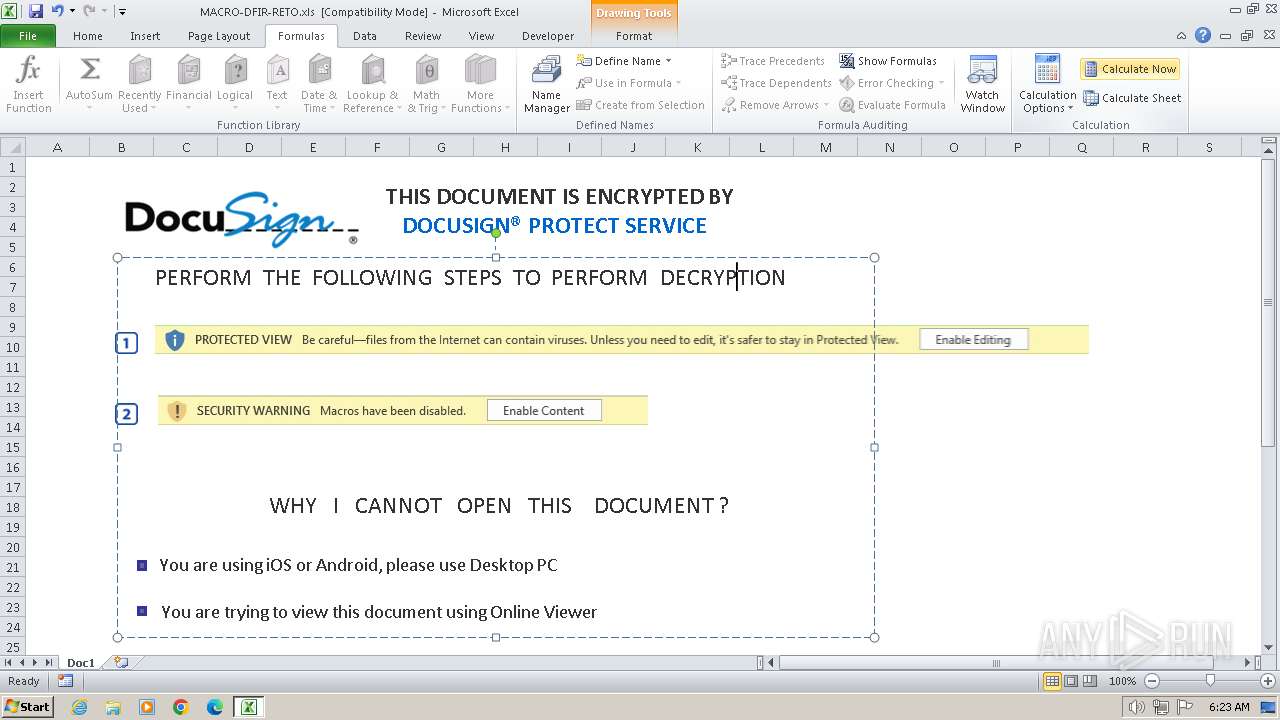
Task: Click Enable Editing in the document image
Action: point(973,340)
